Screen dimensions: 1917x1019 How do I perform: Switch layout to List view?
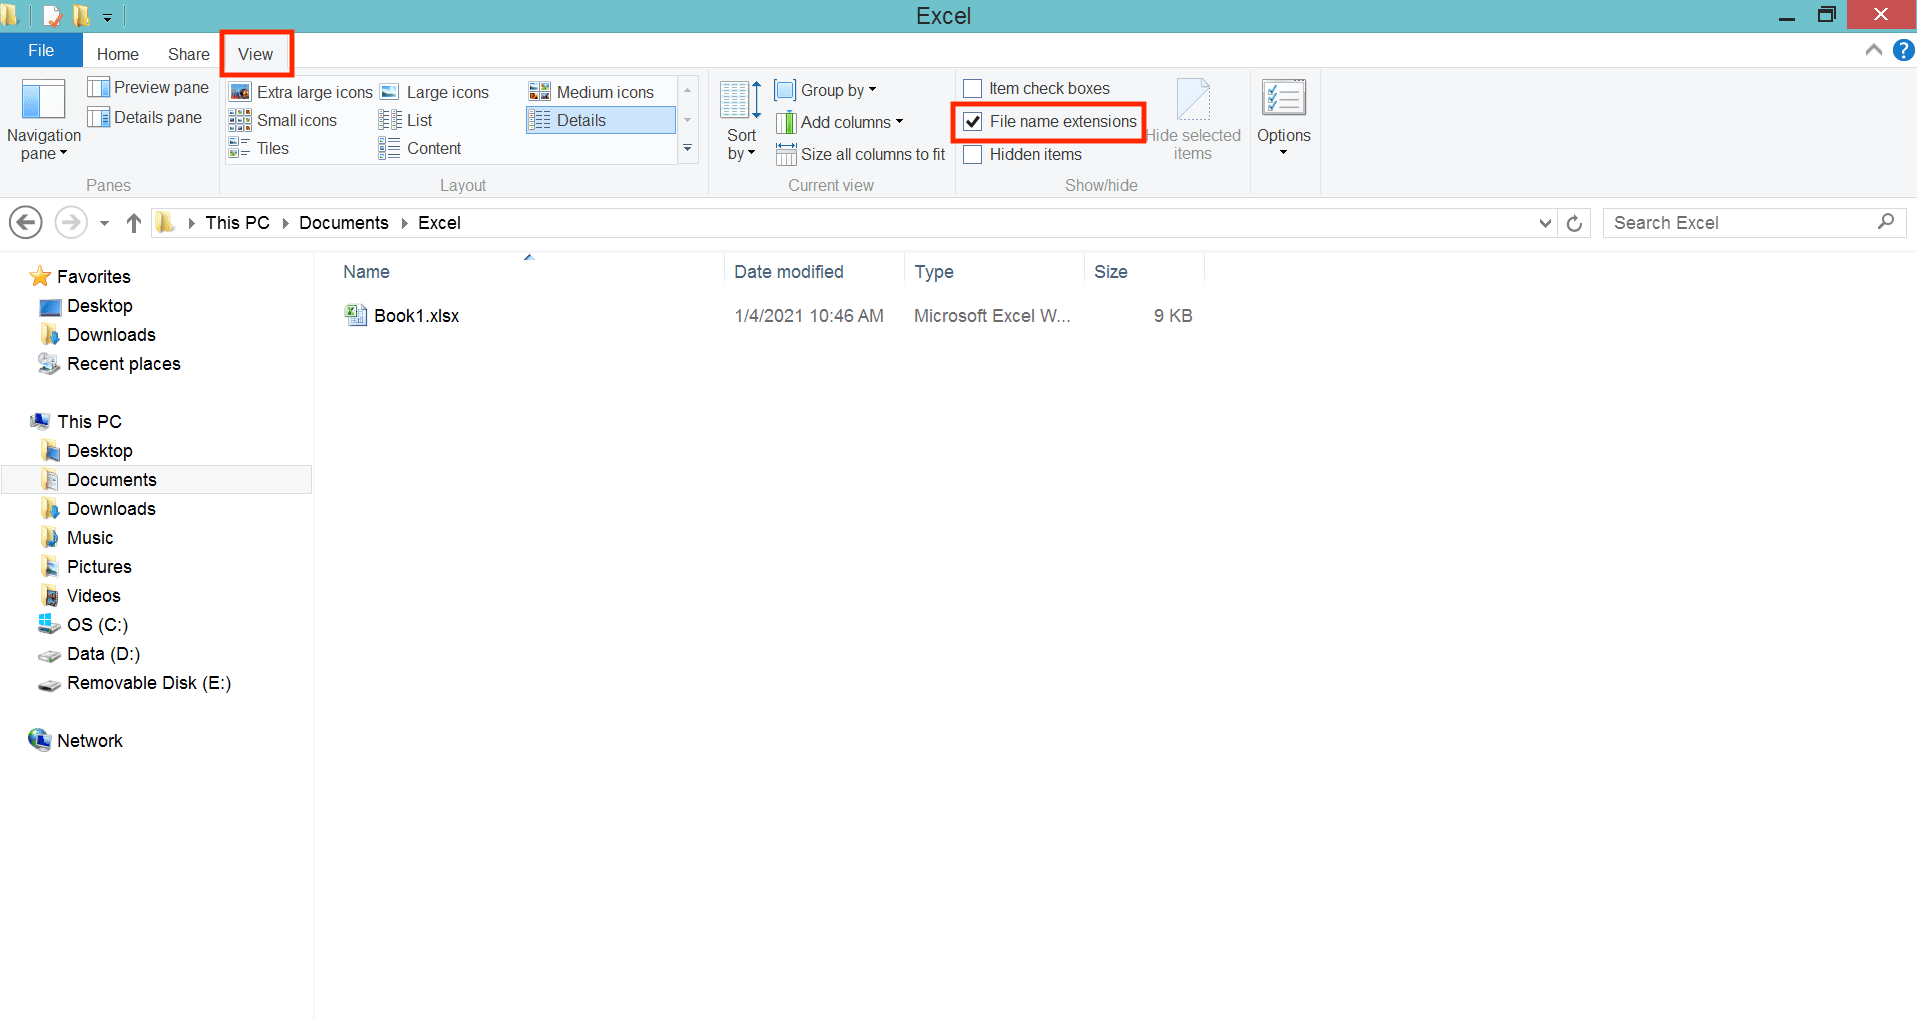pyautogui.click(x=406, y=120)
